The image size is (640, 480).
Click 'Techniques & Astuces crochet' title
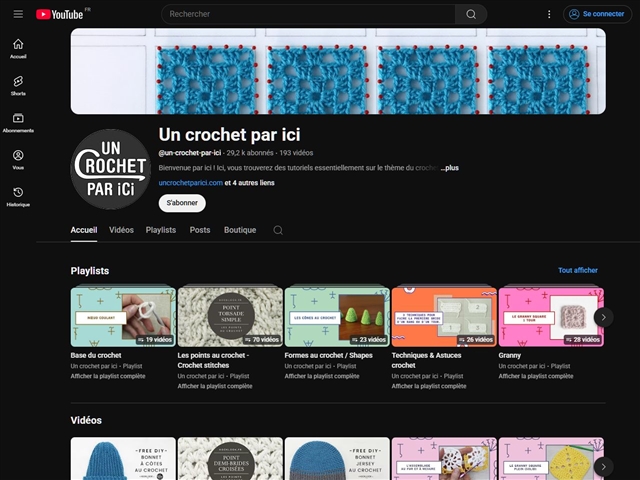(427, 360)
